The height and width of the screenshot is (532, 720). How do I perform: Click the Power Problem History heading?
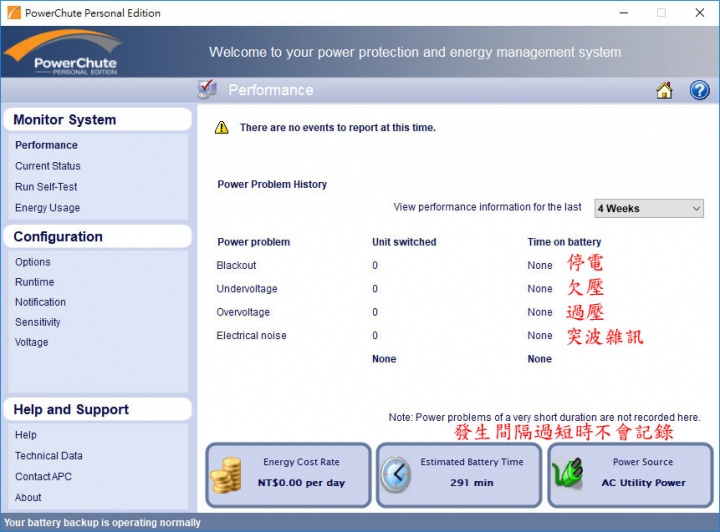pos(272,185)
